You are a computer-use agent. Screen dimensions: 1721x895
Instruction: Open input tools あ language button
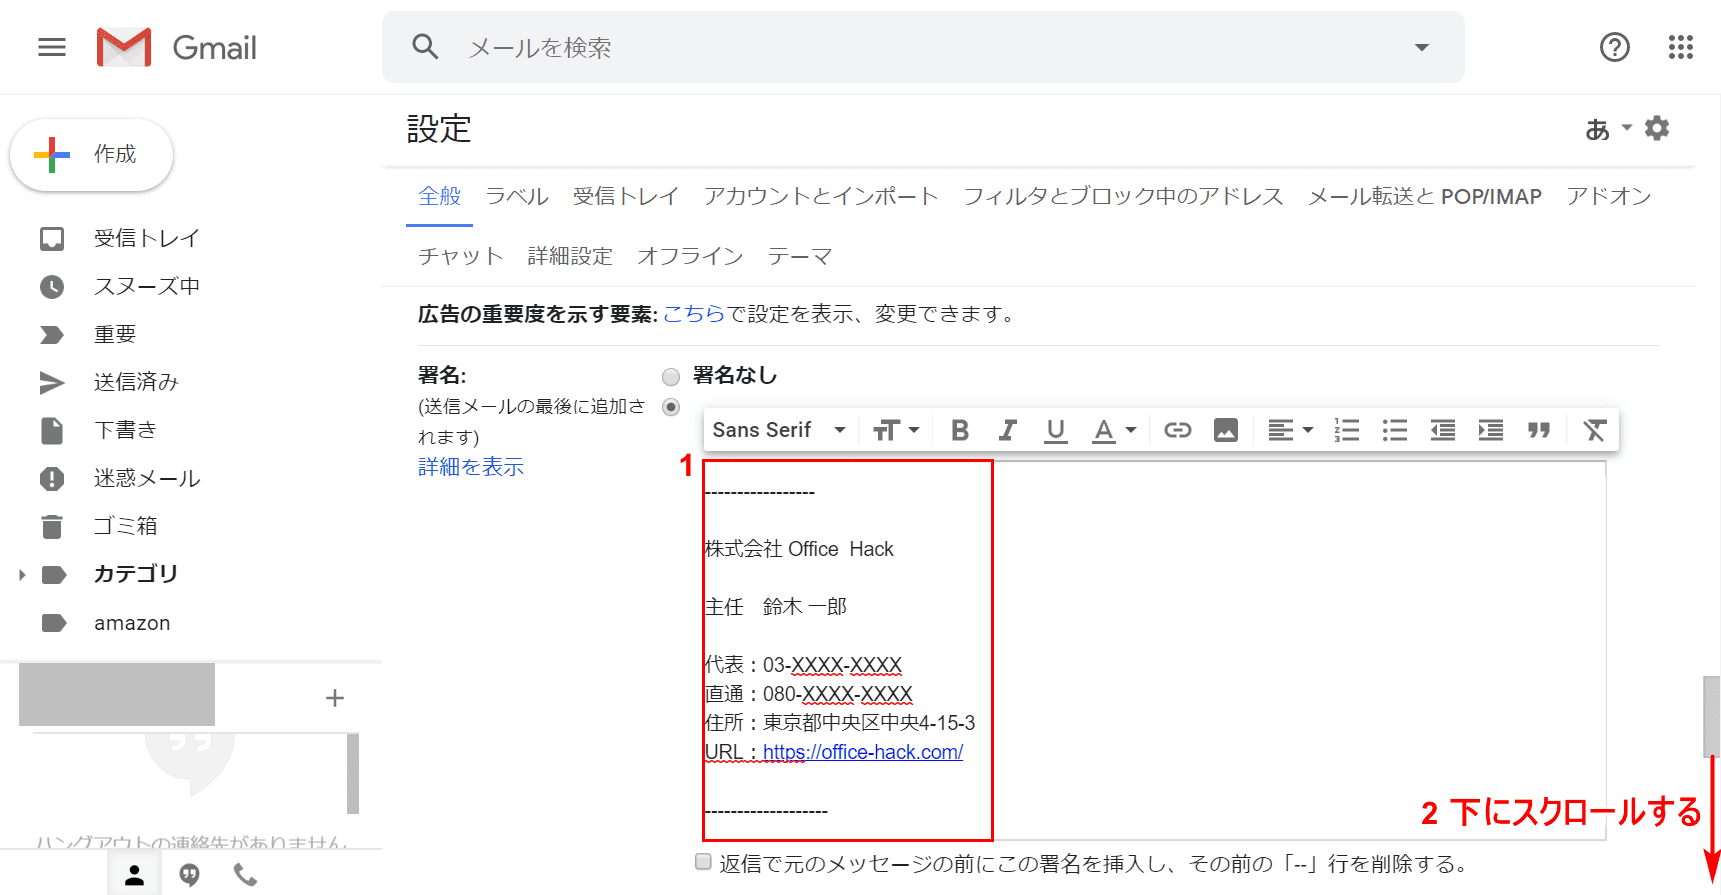pyautogui.click(x=1597, y=129)
